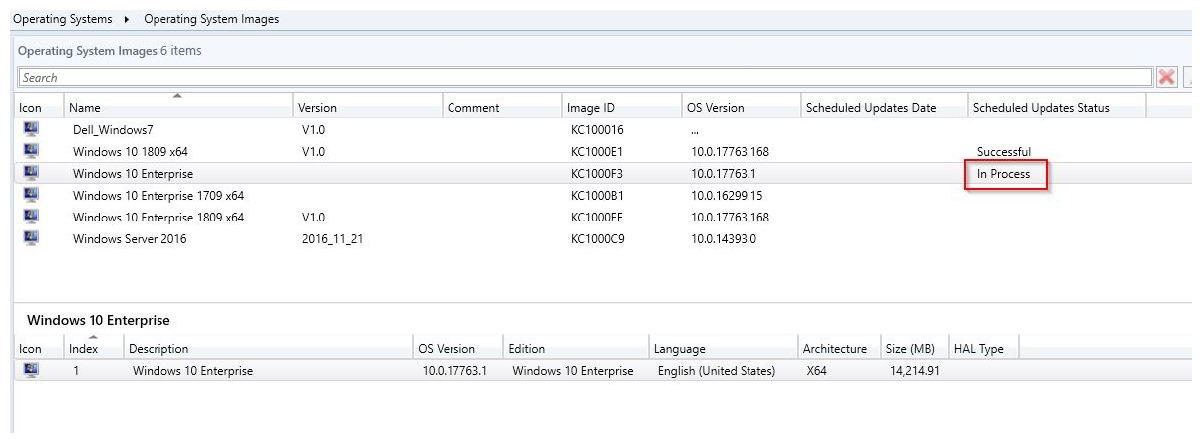Select the Windows Server 2016 row name
Viewport: 1202px width, 443px height.
pos(129,239)
